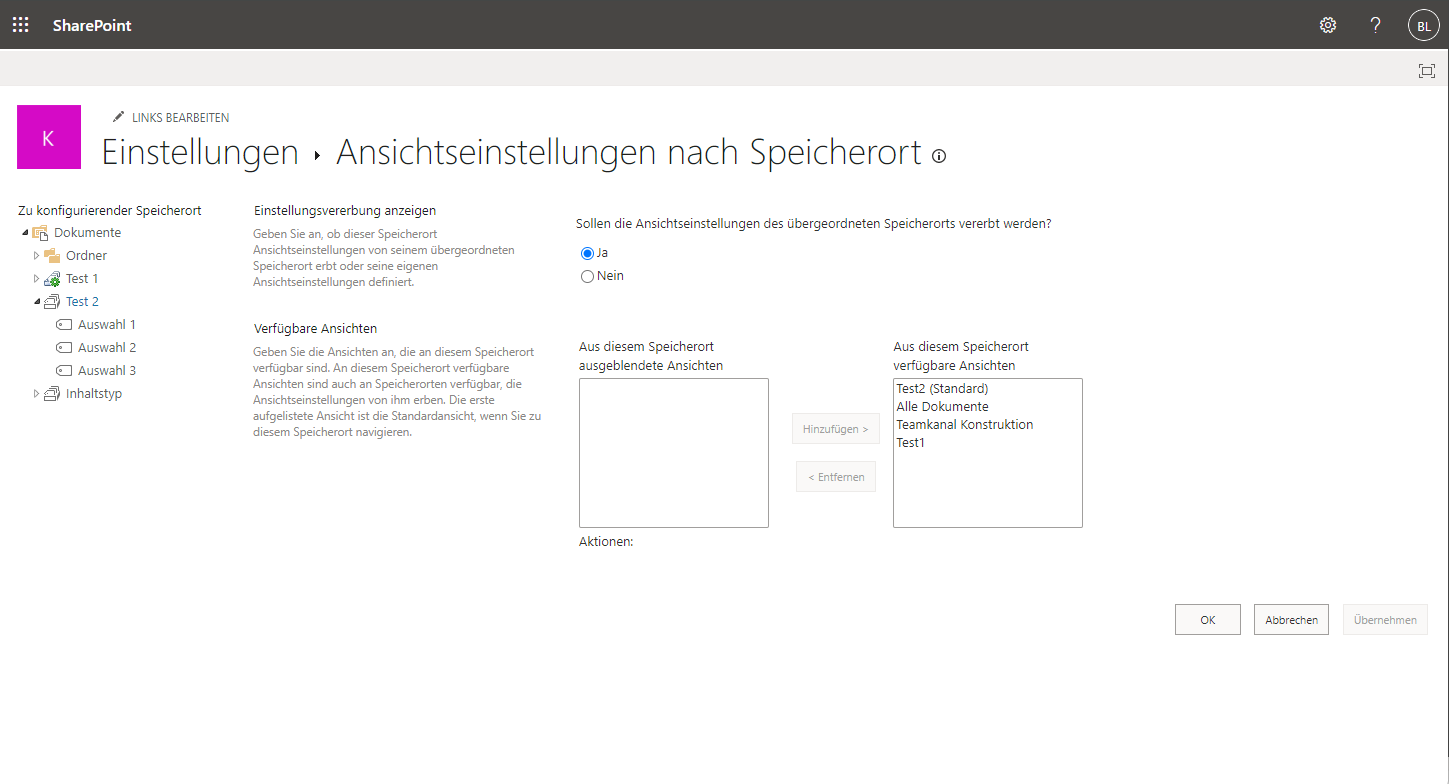Image resolution: width=1449 pixels, height=784 pixels.
Task: Open the app launcher waffle icon
Action: 20,24
